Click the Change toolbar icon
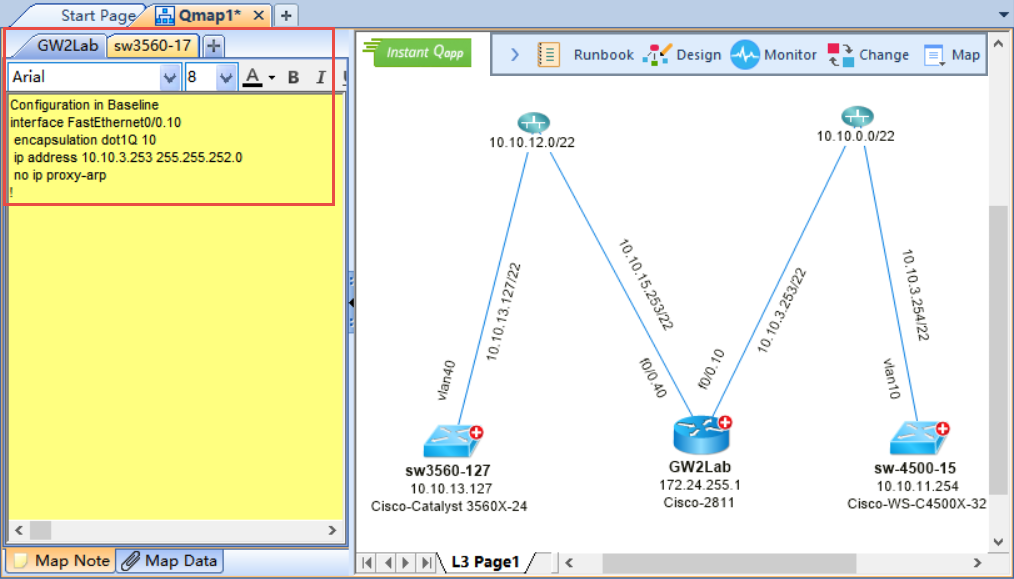The image size is (1014, 579). point(841,55)
